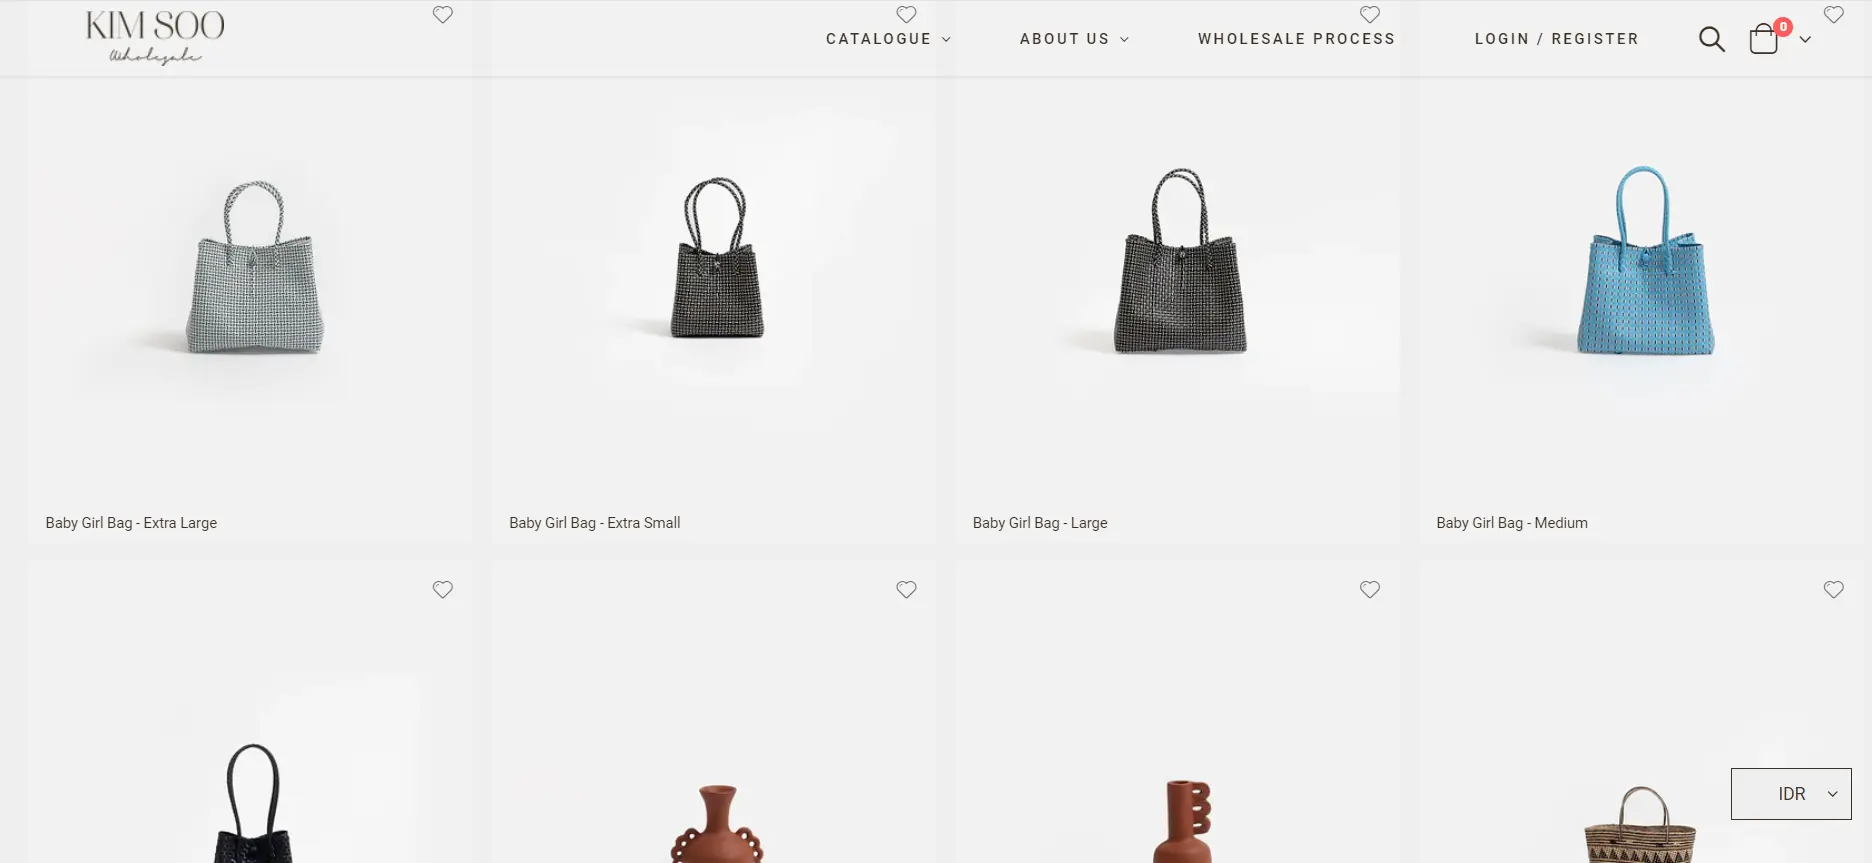1872x863 pixels.
Task: Favorite the Baby Girl Bag Large
Action: 1370,15
